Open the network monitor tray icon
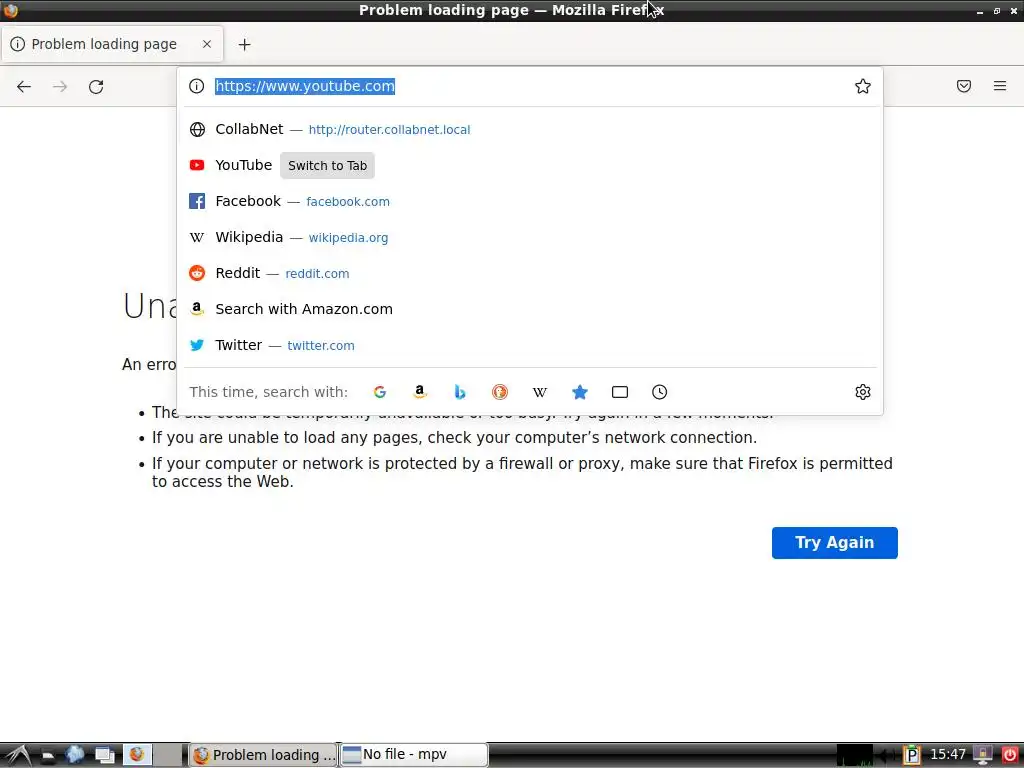Image resolution: width=1024 pixels, height=768 pixels. pyautogui.click(x=983, y=755)
